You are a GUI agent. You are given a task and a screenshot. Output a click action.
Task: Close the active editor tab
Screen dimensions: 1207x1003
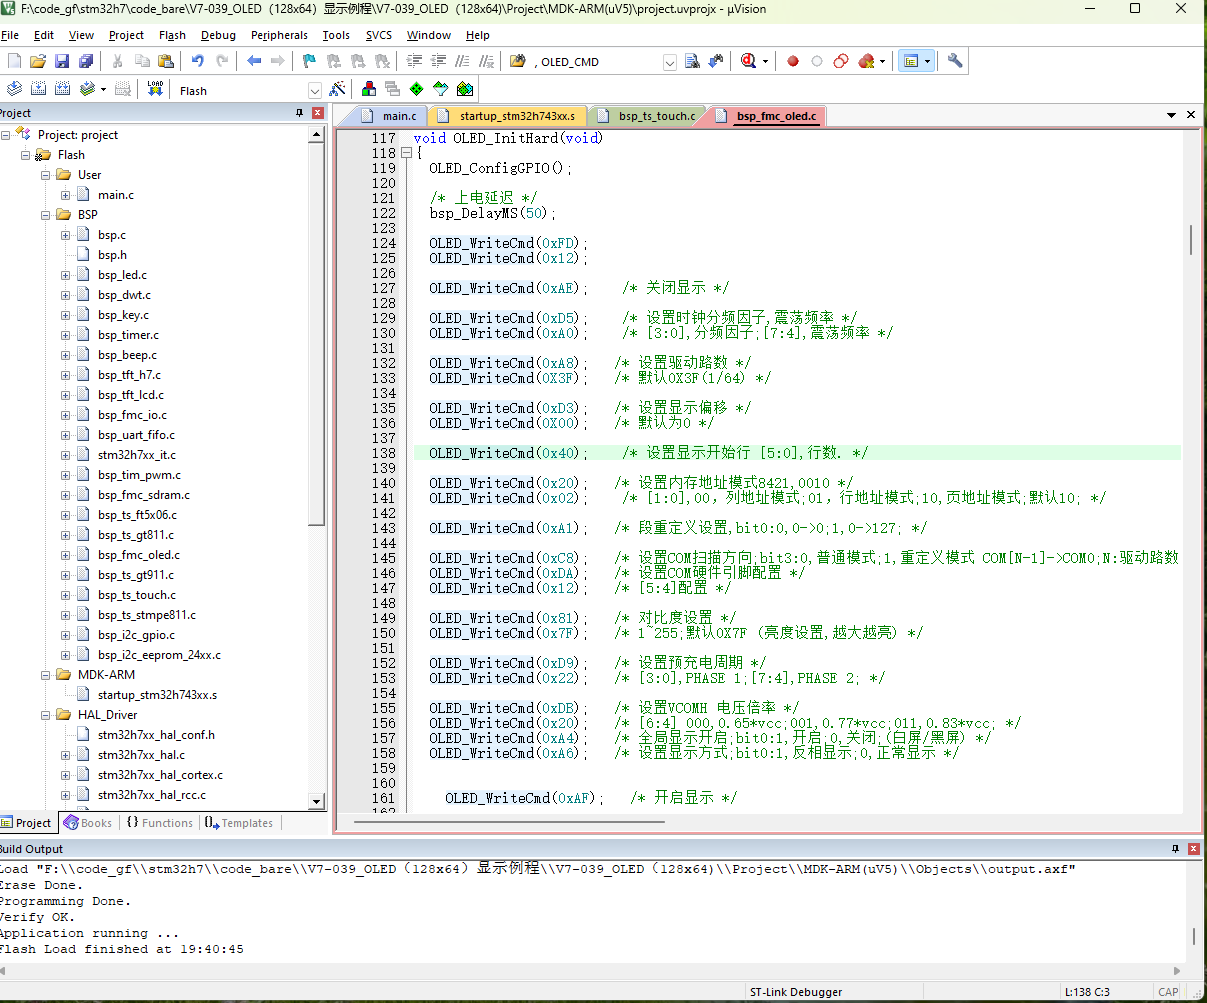tap(1191, 115)
